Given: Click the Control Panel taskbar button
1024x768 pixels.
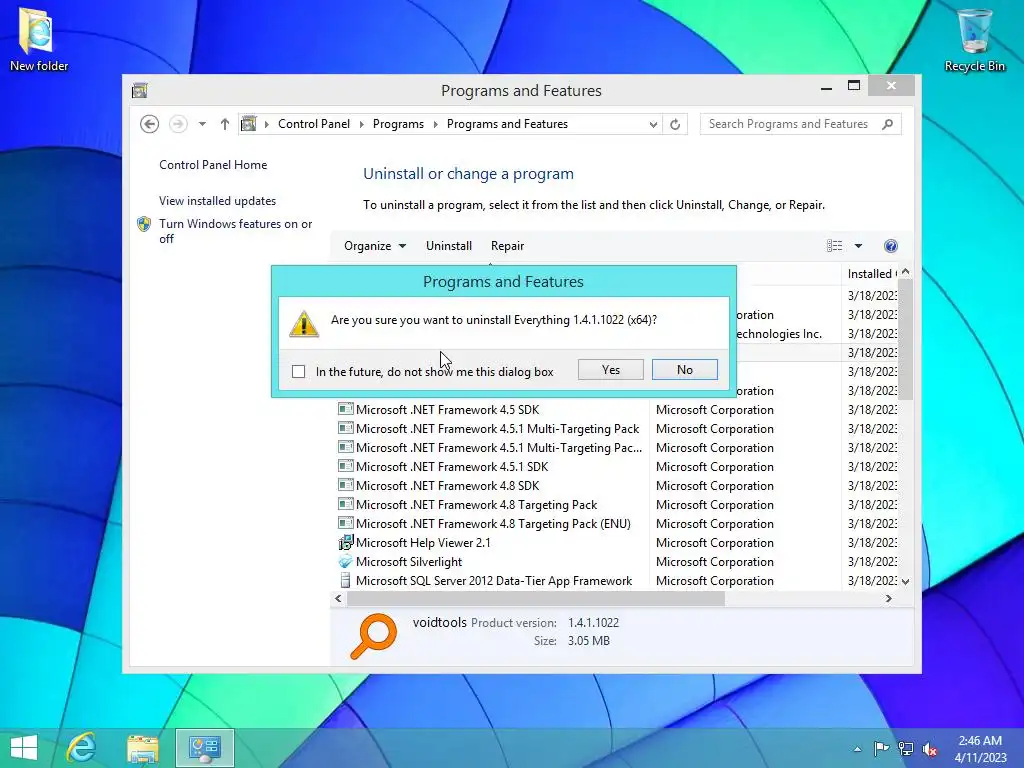Looking at the screenshot, I should click(204, 748).
